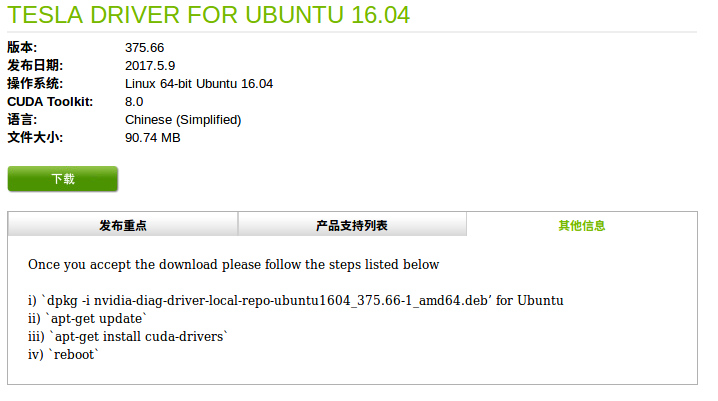Click the 'Once you accept the download' sentence
Image resolution: width=718 pixels, height=401 pixels.
tap(233, 265)
